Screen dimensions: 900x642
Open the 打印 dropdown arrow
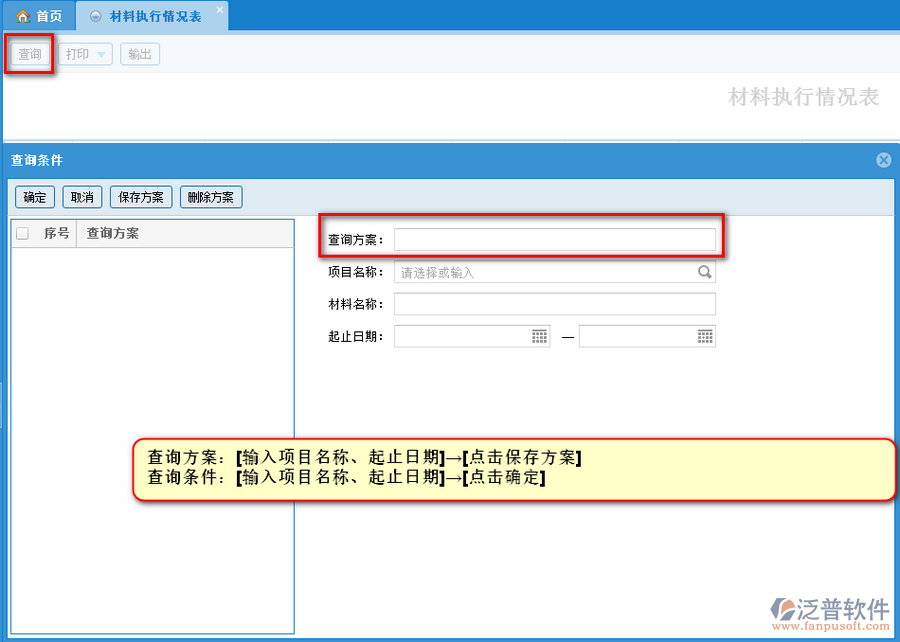pos(101,54)
